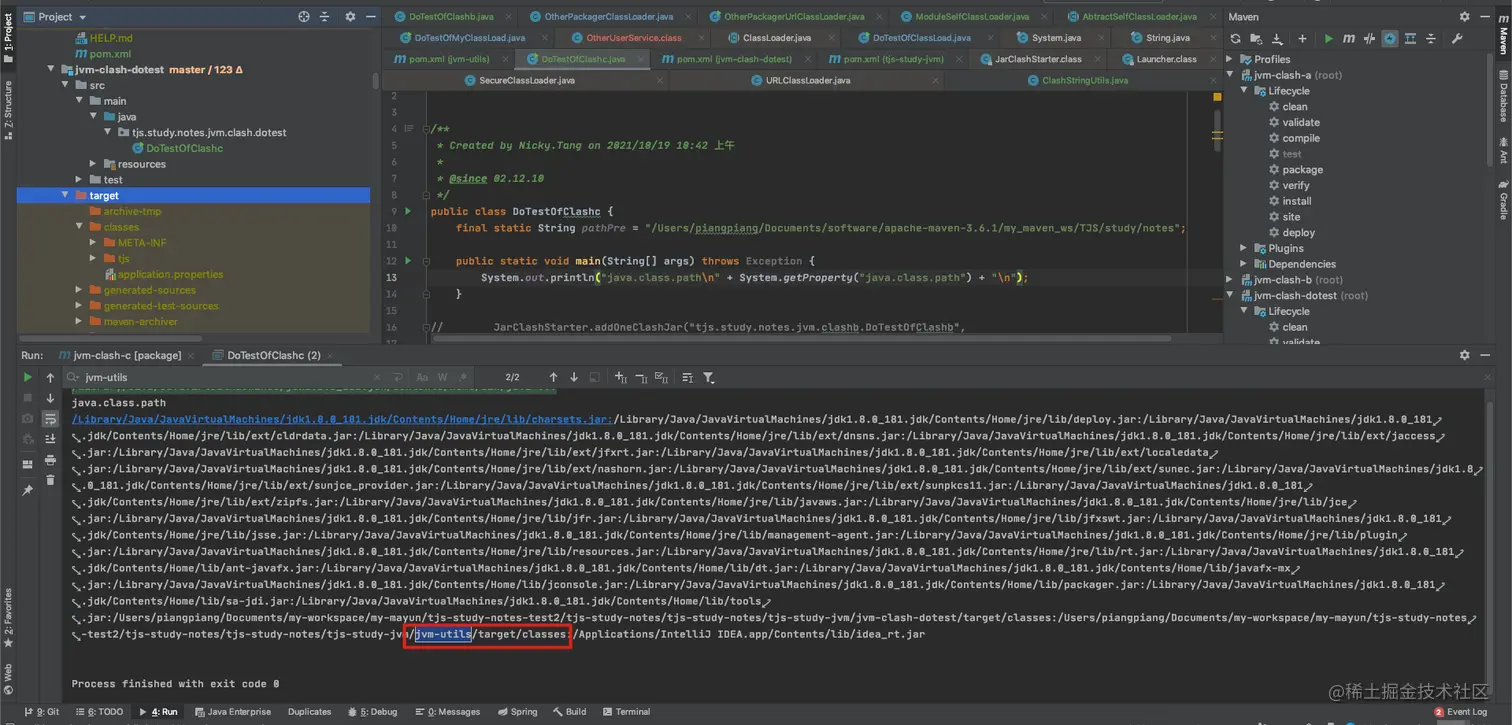Select the install goal under jvm-clash-a
Image resolution: width=1512 pixels, height=725 pixels.
point(1290,201)
